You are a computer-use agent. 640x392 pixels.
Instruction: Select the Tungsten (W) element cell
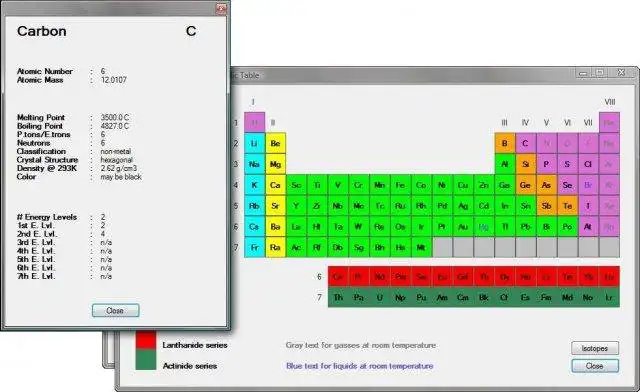pyautogui.click(x=359, y=227)
